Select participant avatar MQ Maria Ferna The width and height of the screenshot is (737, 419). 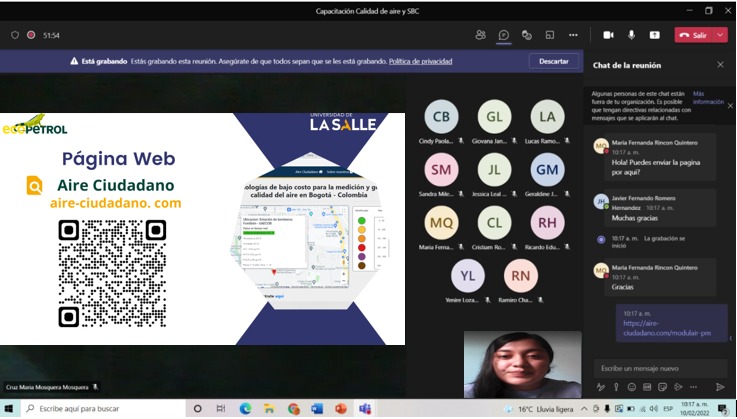[441, 223]
